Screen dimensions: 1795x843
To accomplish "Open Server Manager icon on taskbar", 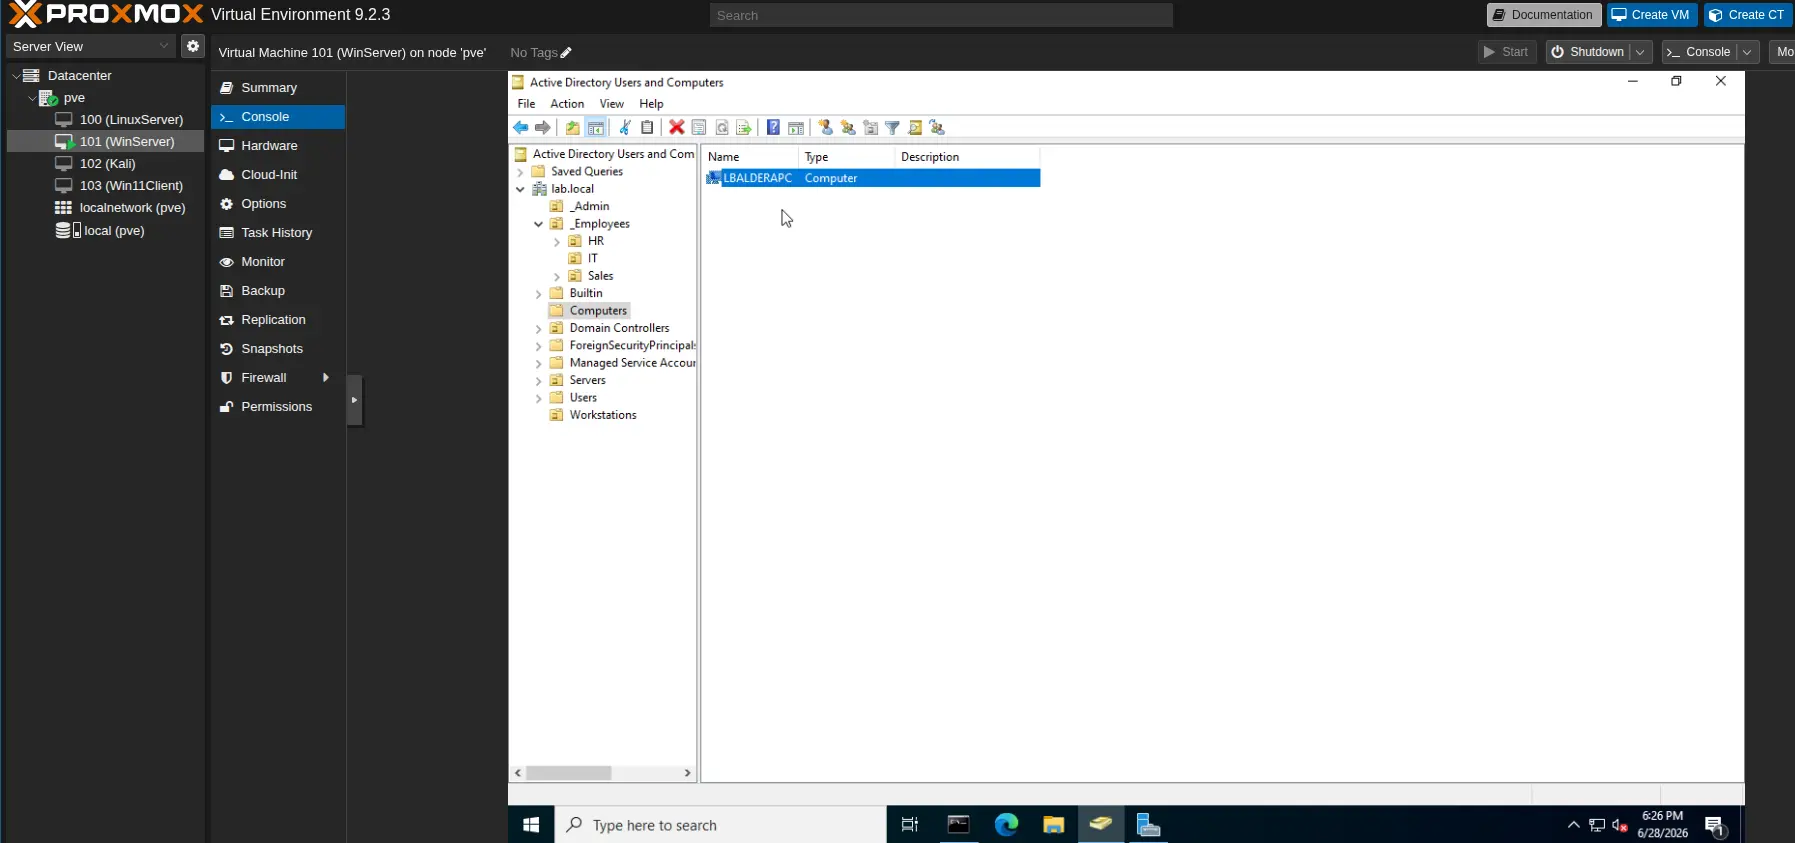I will click(x=1148, y=825).
